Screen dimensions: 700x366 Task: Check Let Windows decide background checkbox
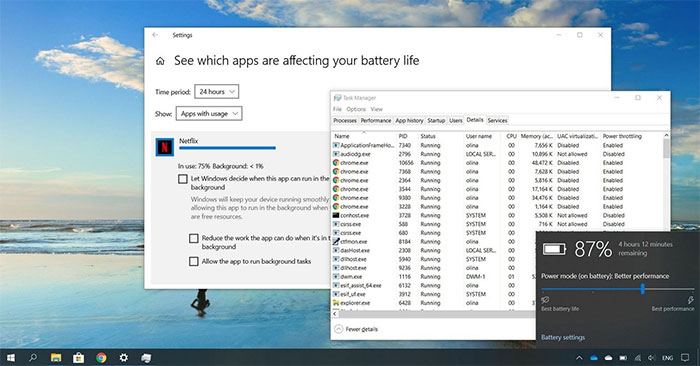coord(183,179)
